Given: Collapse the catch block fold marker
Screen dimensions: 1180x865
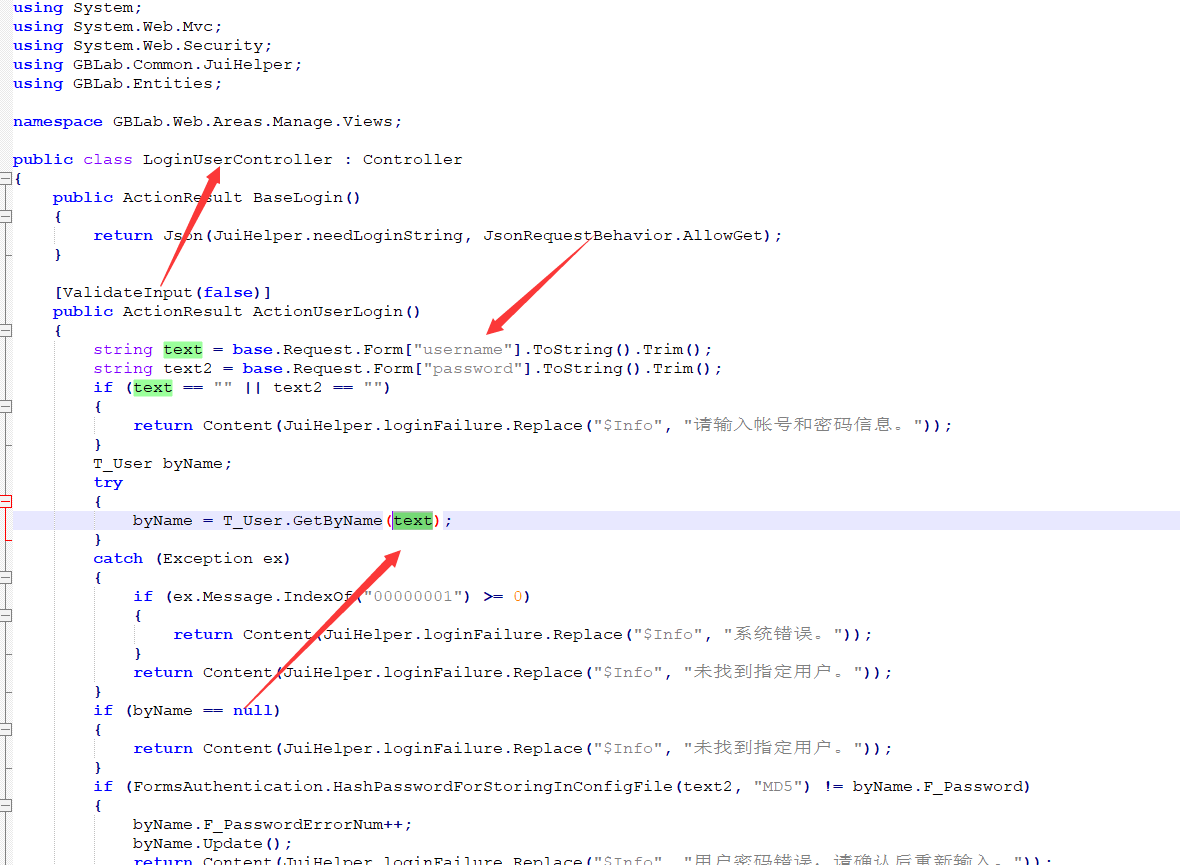Looking at the screenshot, I should (6, 577).
